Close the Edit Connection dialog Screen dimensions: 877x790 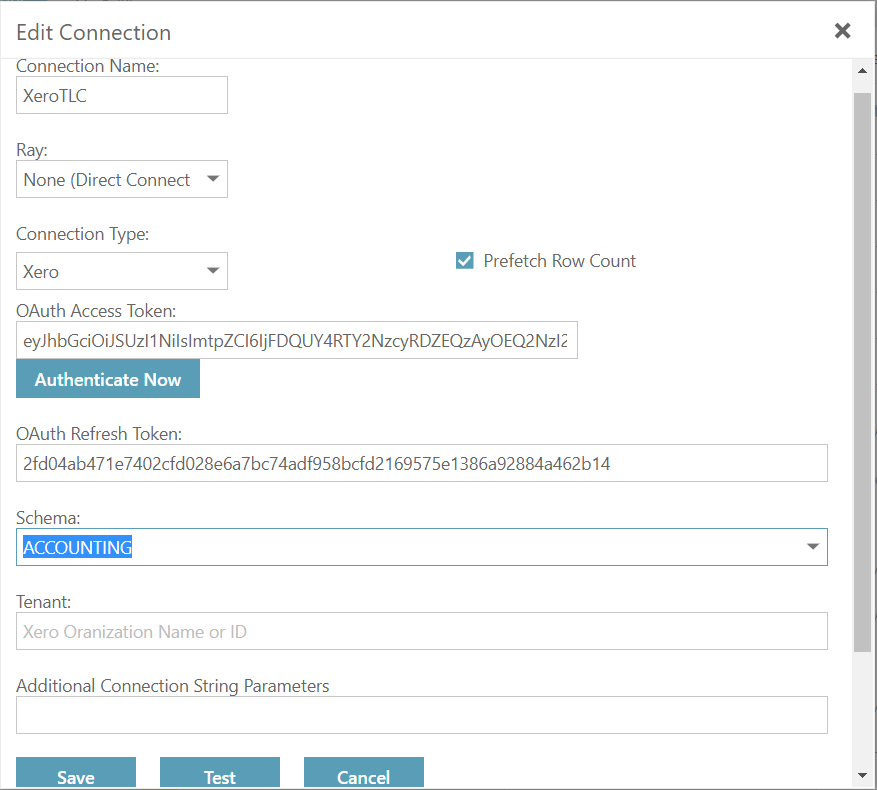click(842, 31)
